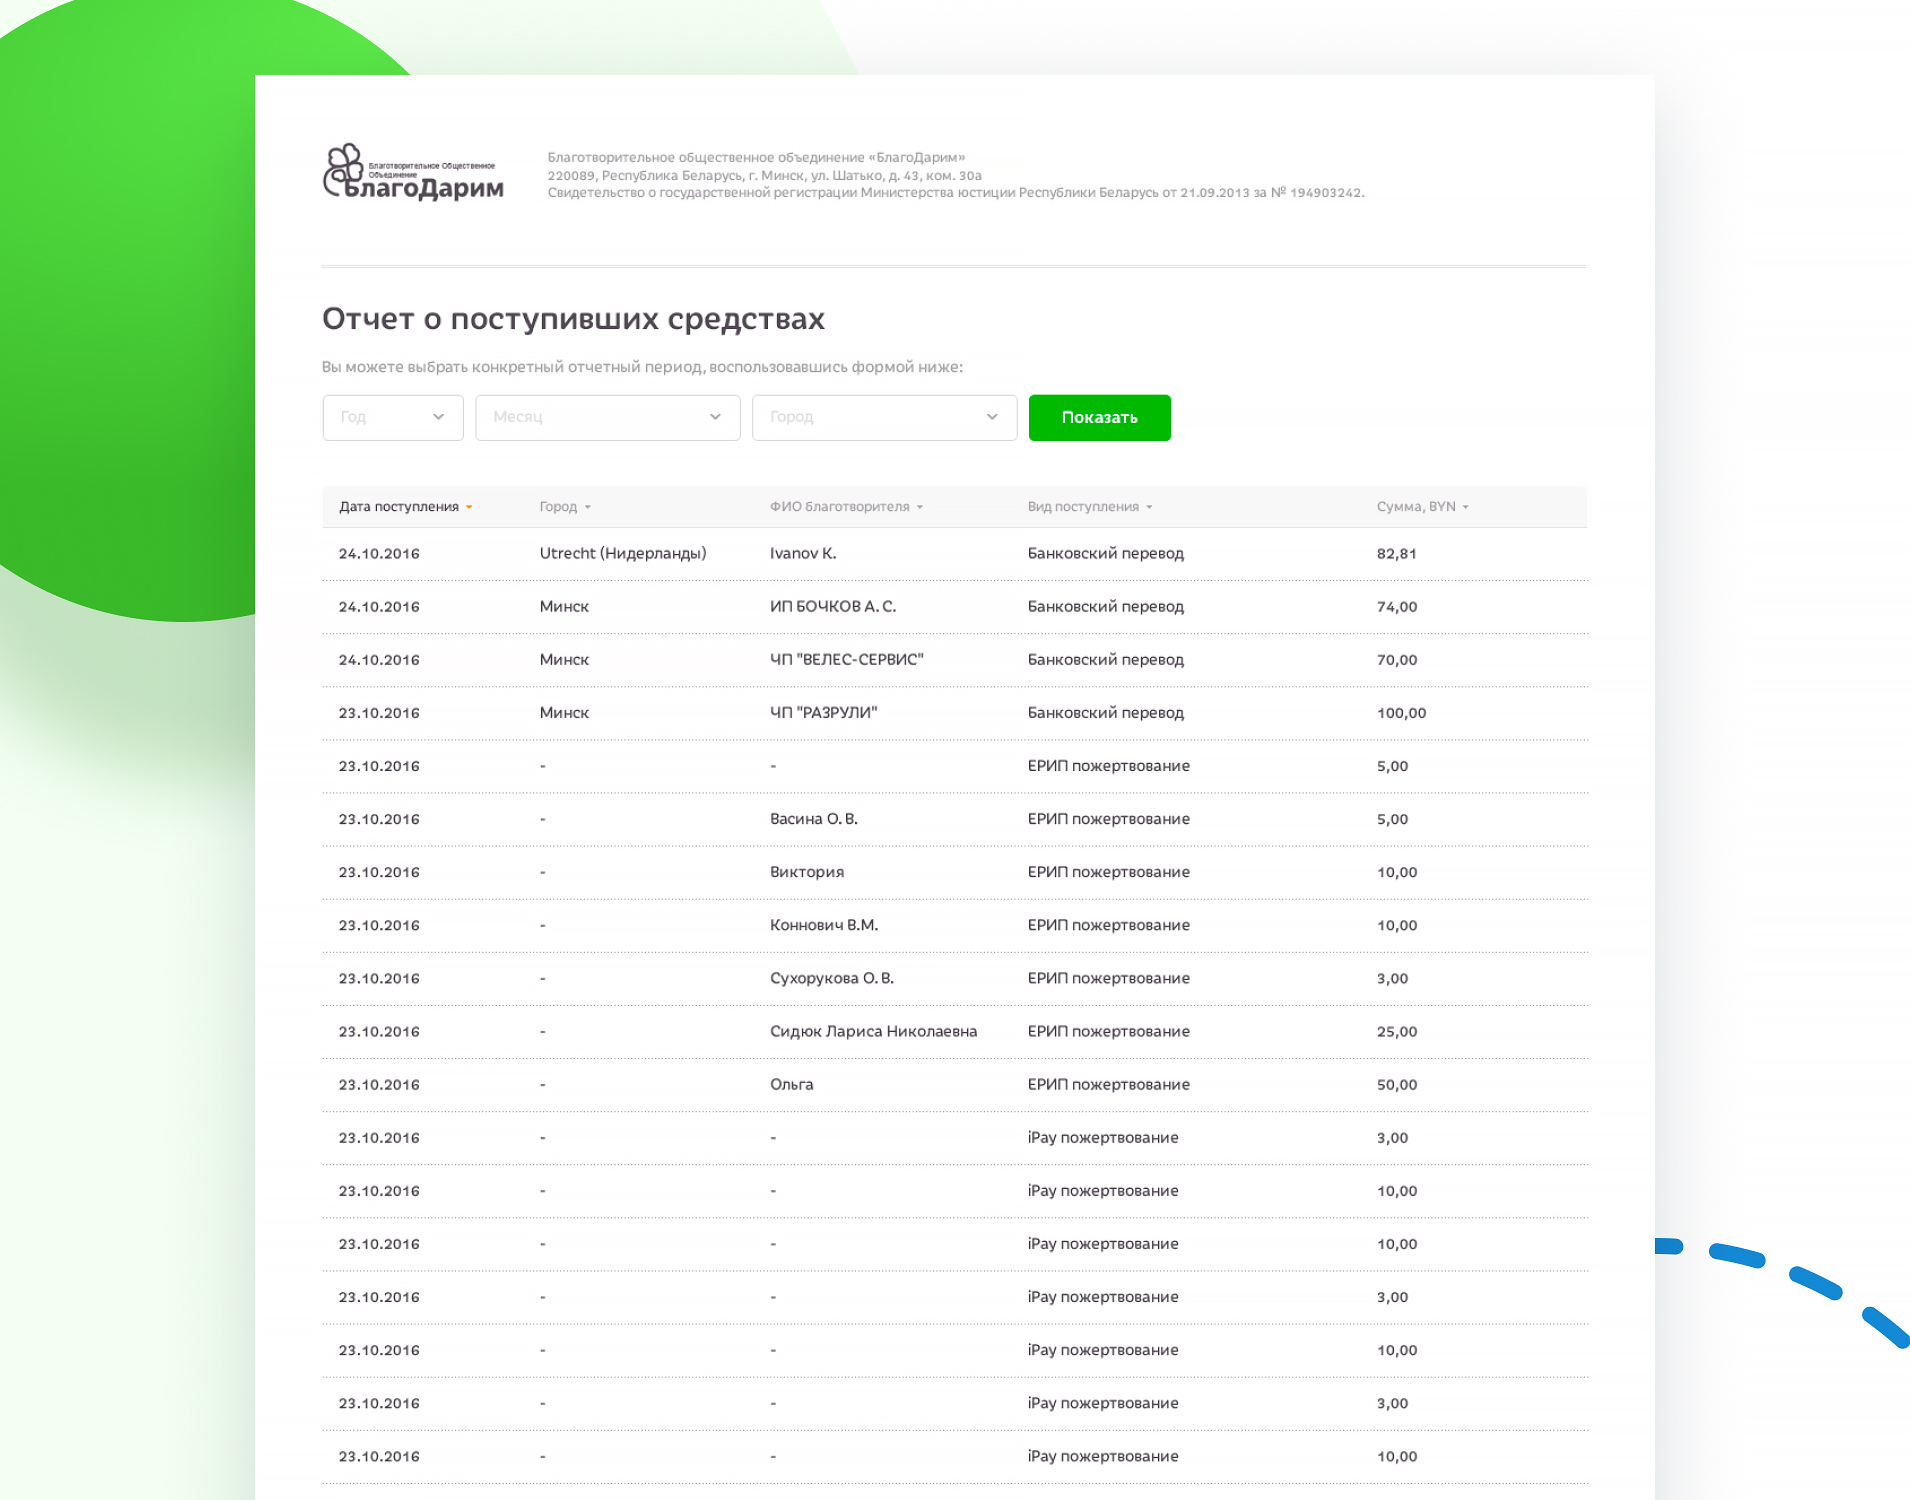The width and height of the screenshot is (1910, 1500).
Task: Click sort arrow beside Сумма, BYN
Action: pyautogui.click(x=1466, y=508)
